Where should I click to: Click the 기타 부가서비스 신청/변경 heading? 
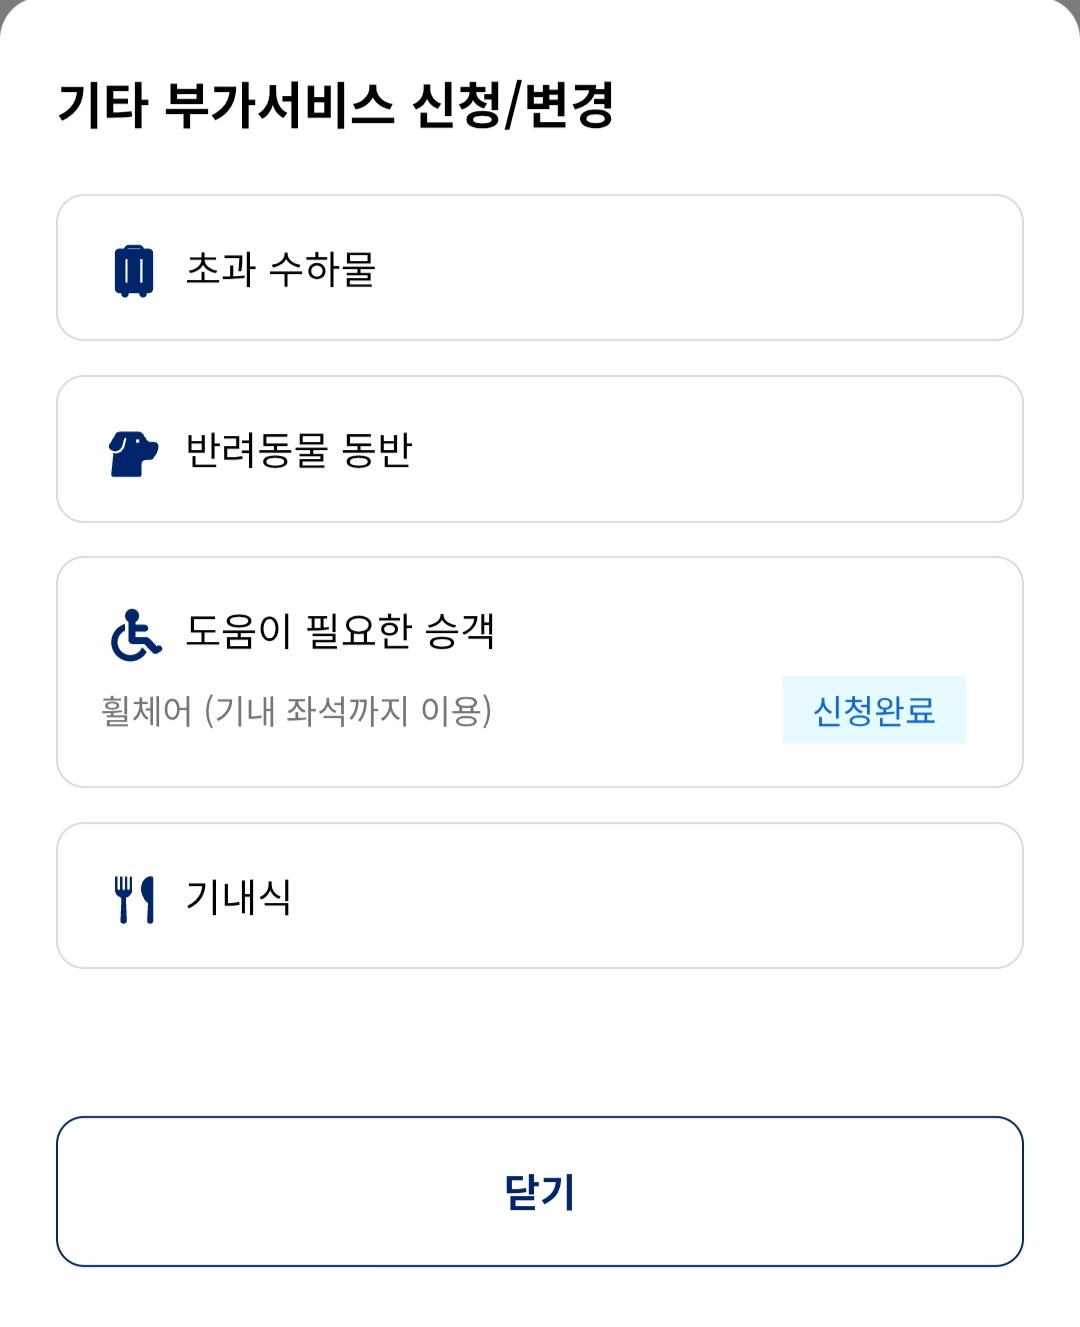point(336,105)
